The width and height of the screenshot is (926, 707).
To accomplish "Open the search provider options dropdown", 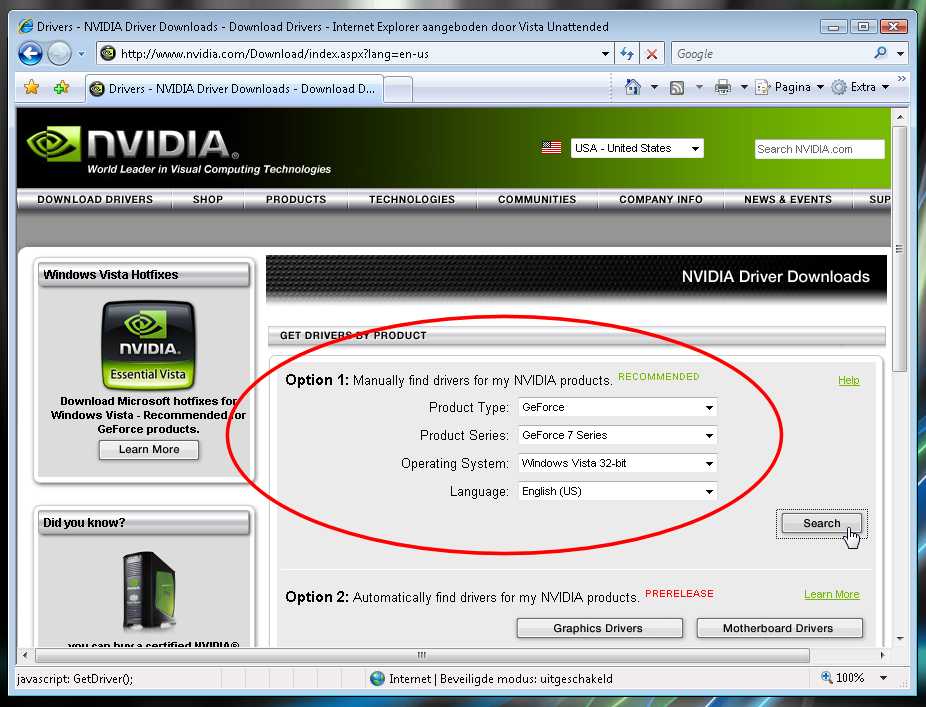I will [901, 54].
